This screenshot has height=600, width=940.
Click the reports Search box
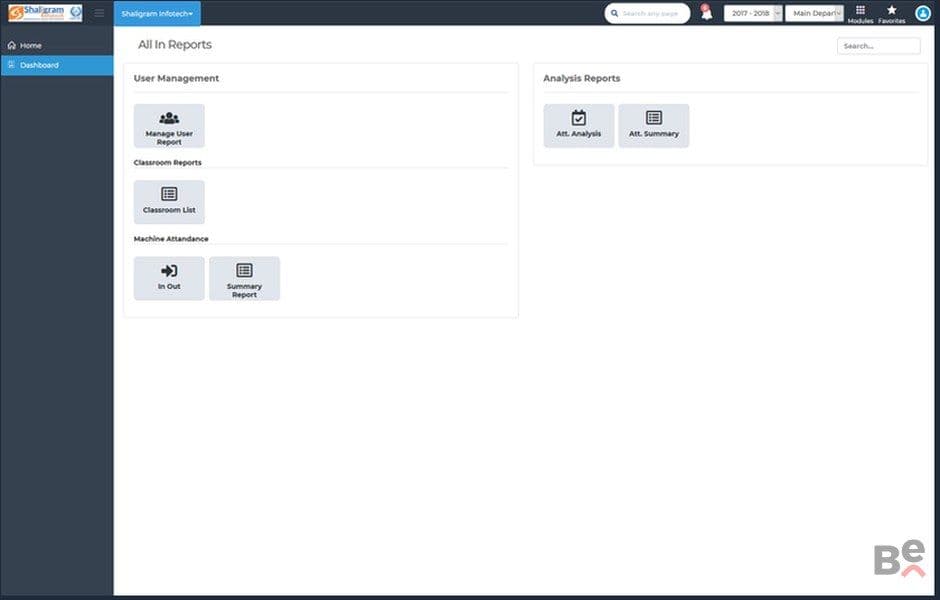click(x=878, y=46)
